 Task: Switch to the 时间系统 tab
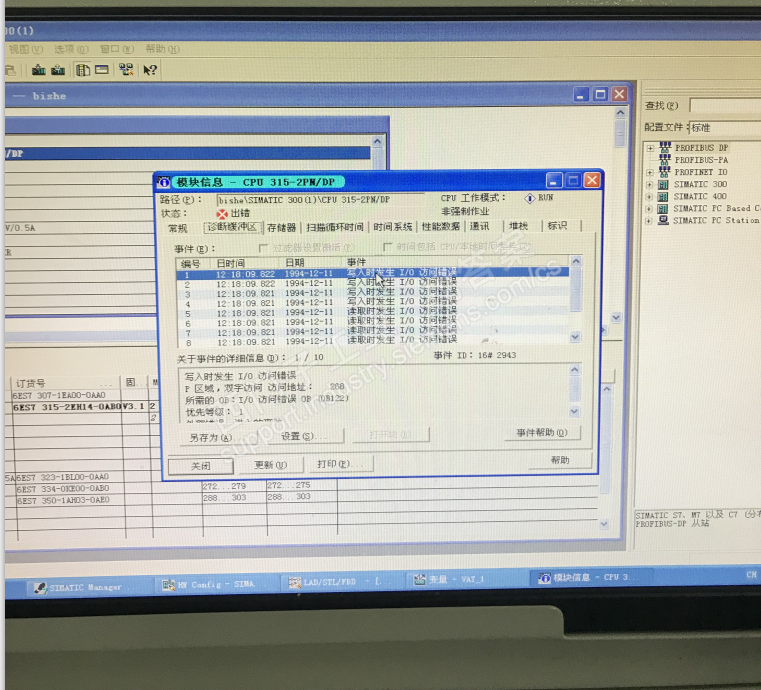click(393, 226)
